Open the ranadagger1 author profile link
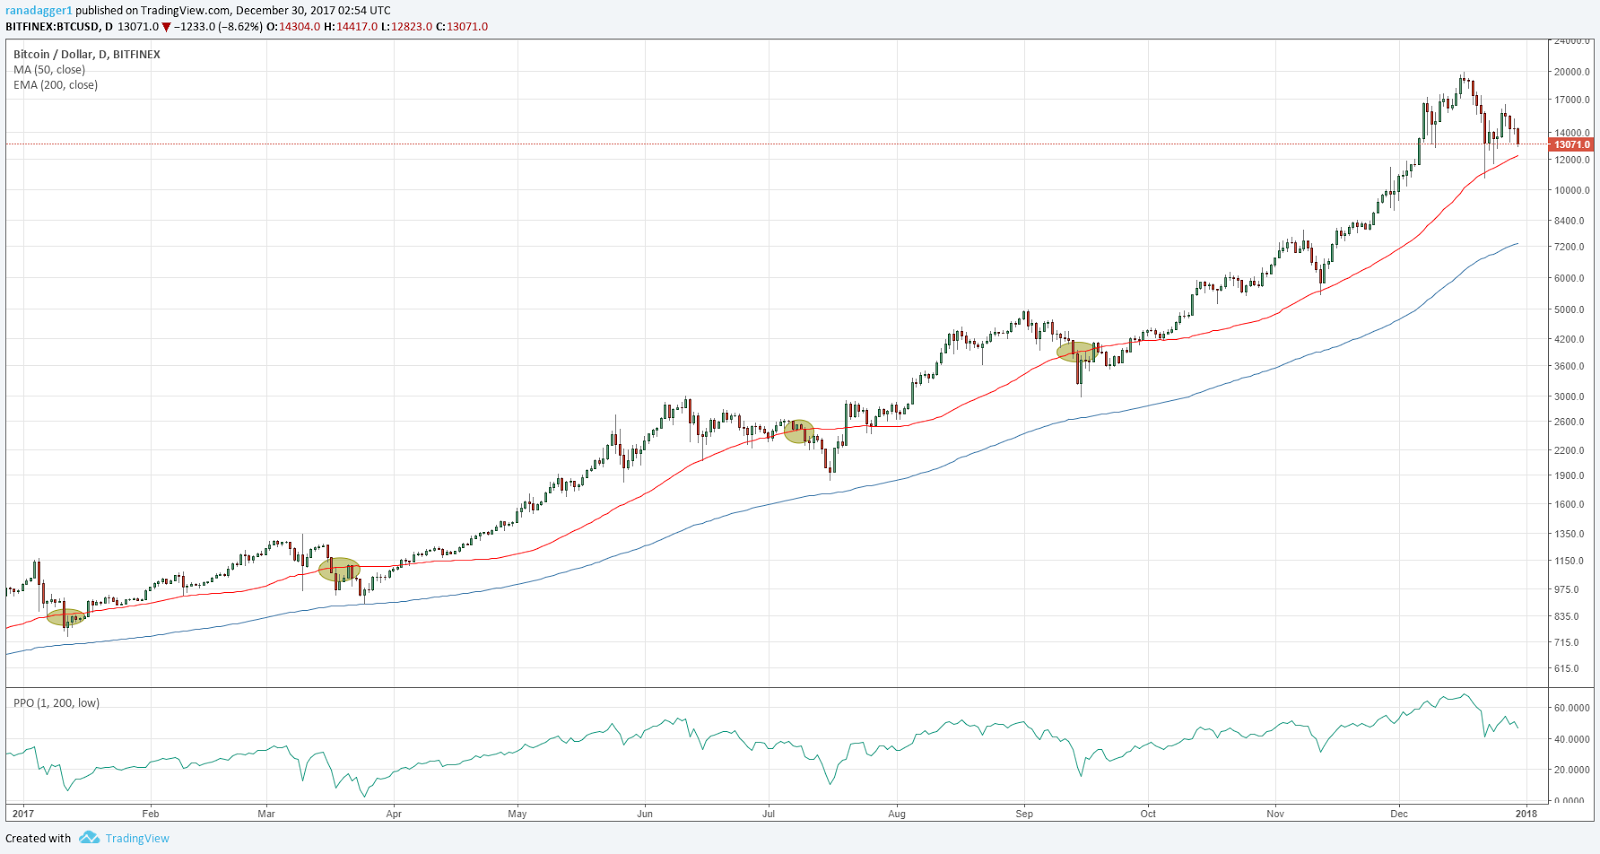The height and width of the screenshot is (854, 1600). [38, 10]
